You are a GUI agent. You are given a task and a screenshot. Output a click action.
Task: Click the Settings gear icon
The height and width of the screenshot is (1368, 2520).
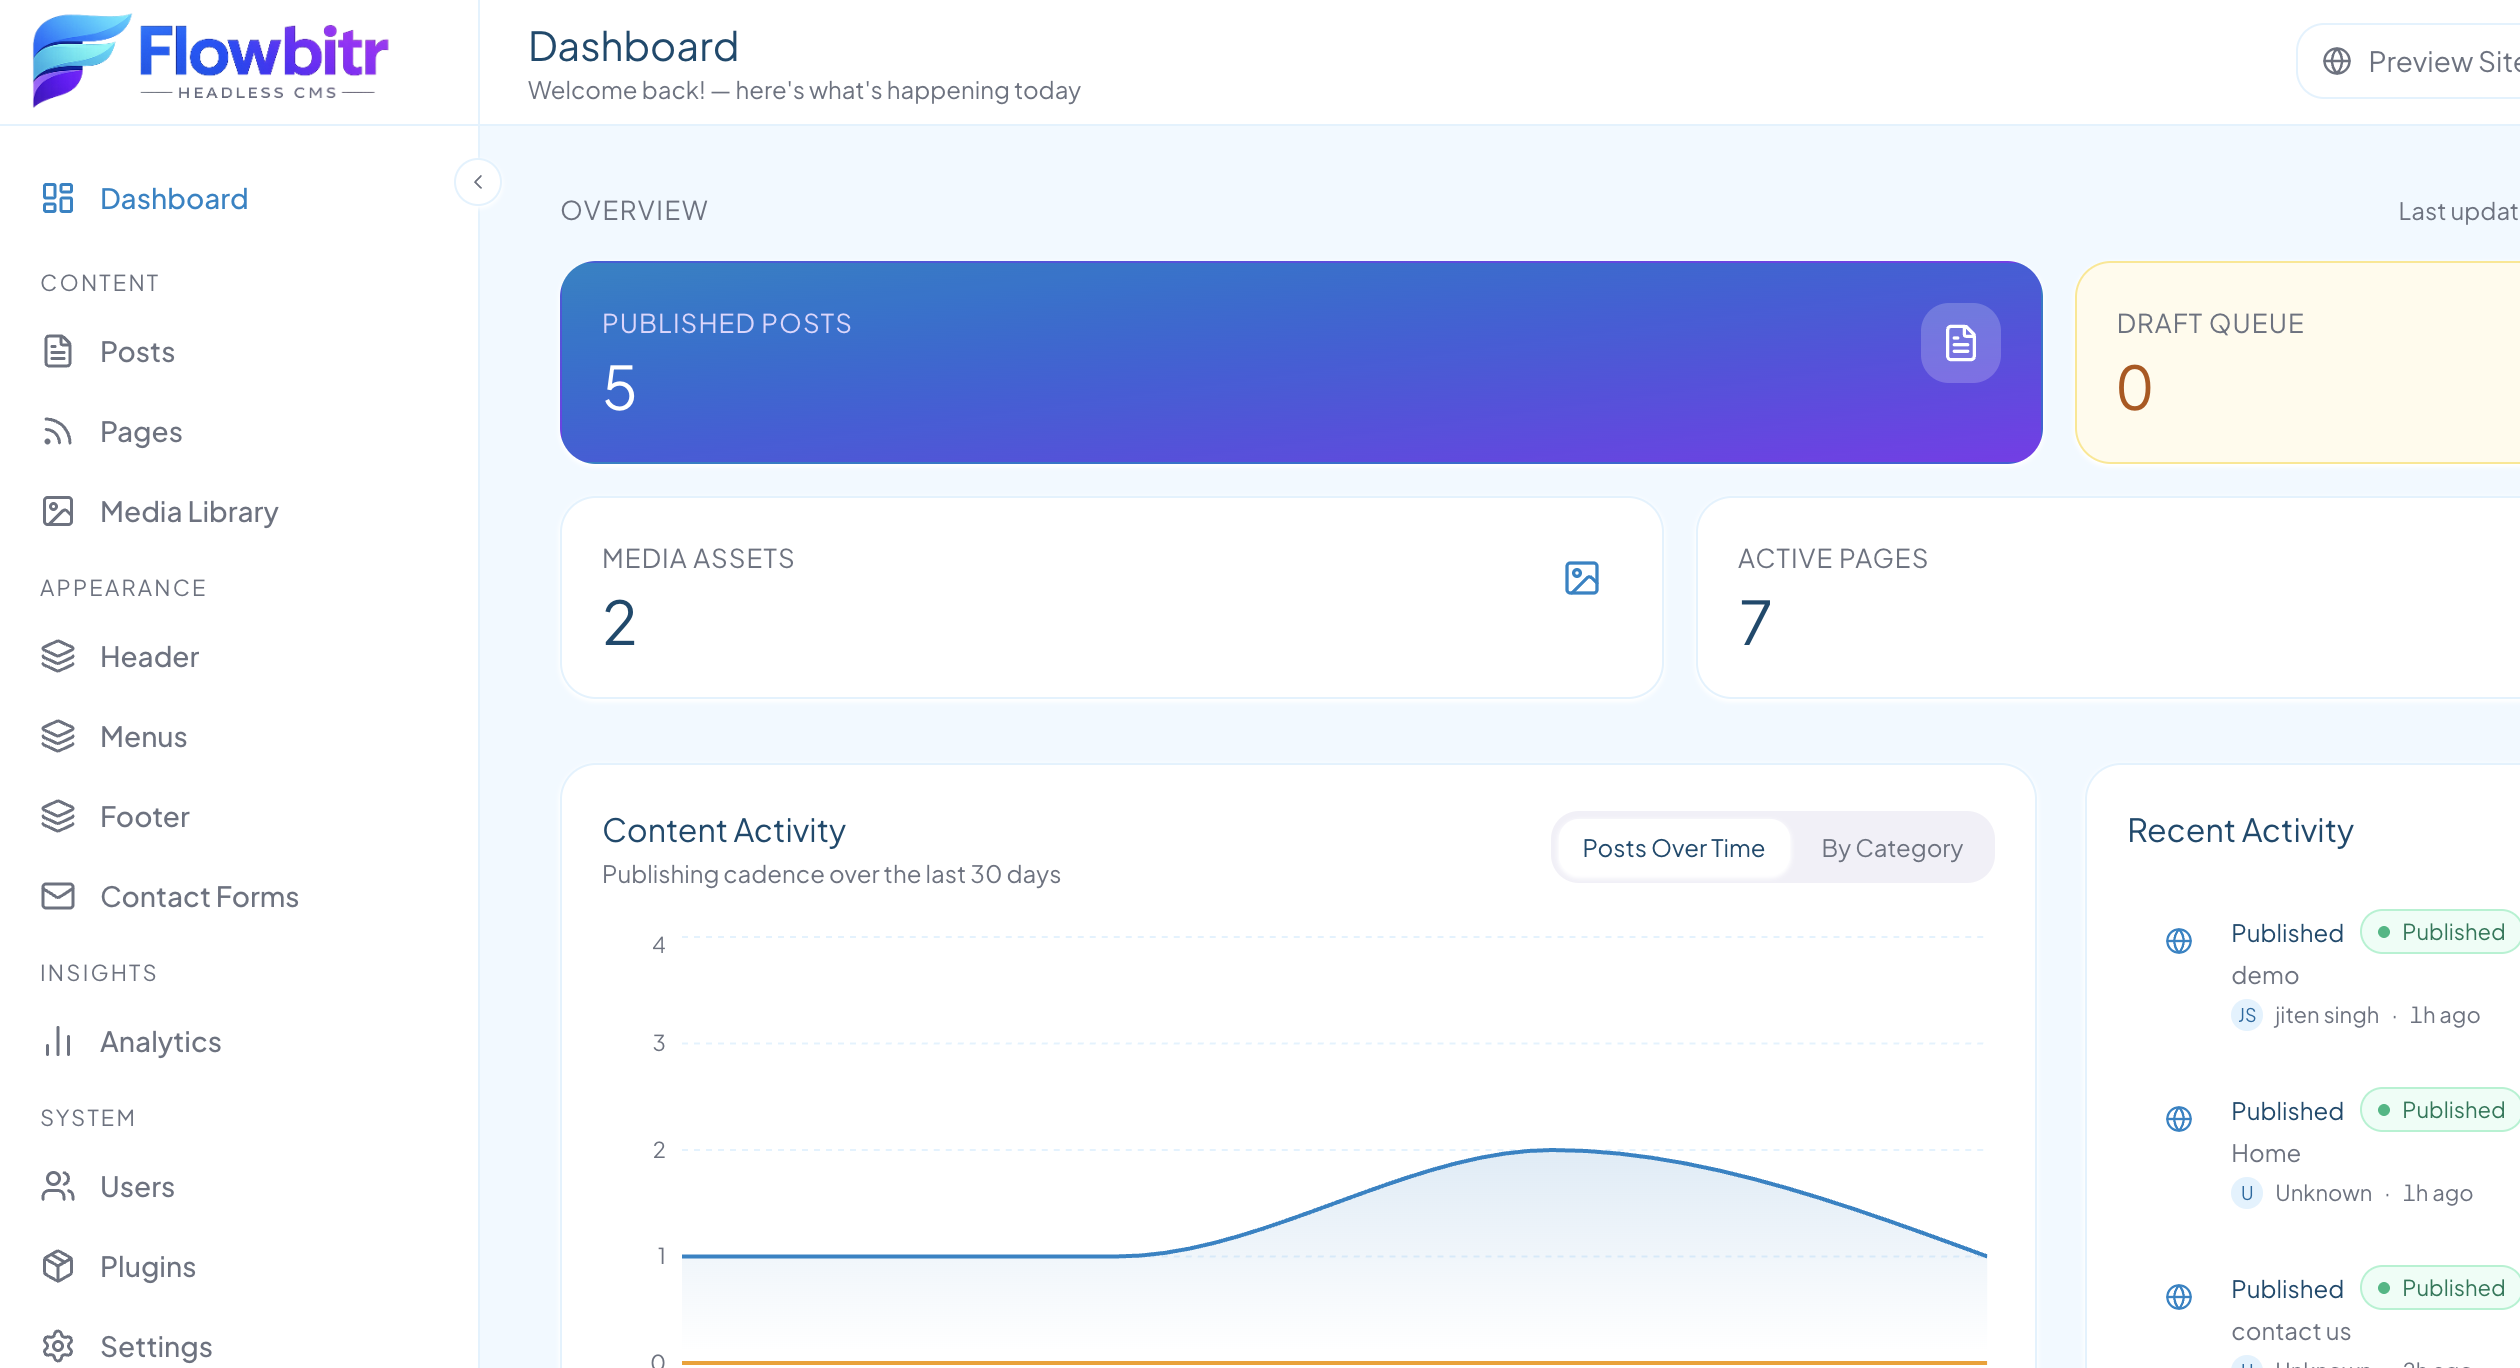point(58,1346)
